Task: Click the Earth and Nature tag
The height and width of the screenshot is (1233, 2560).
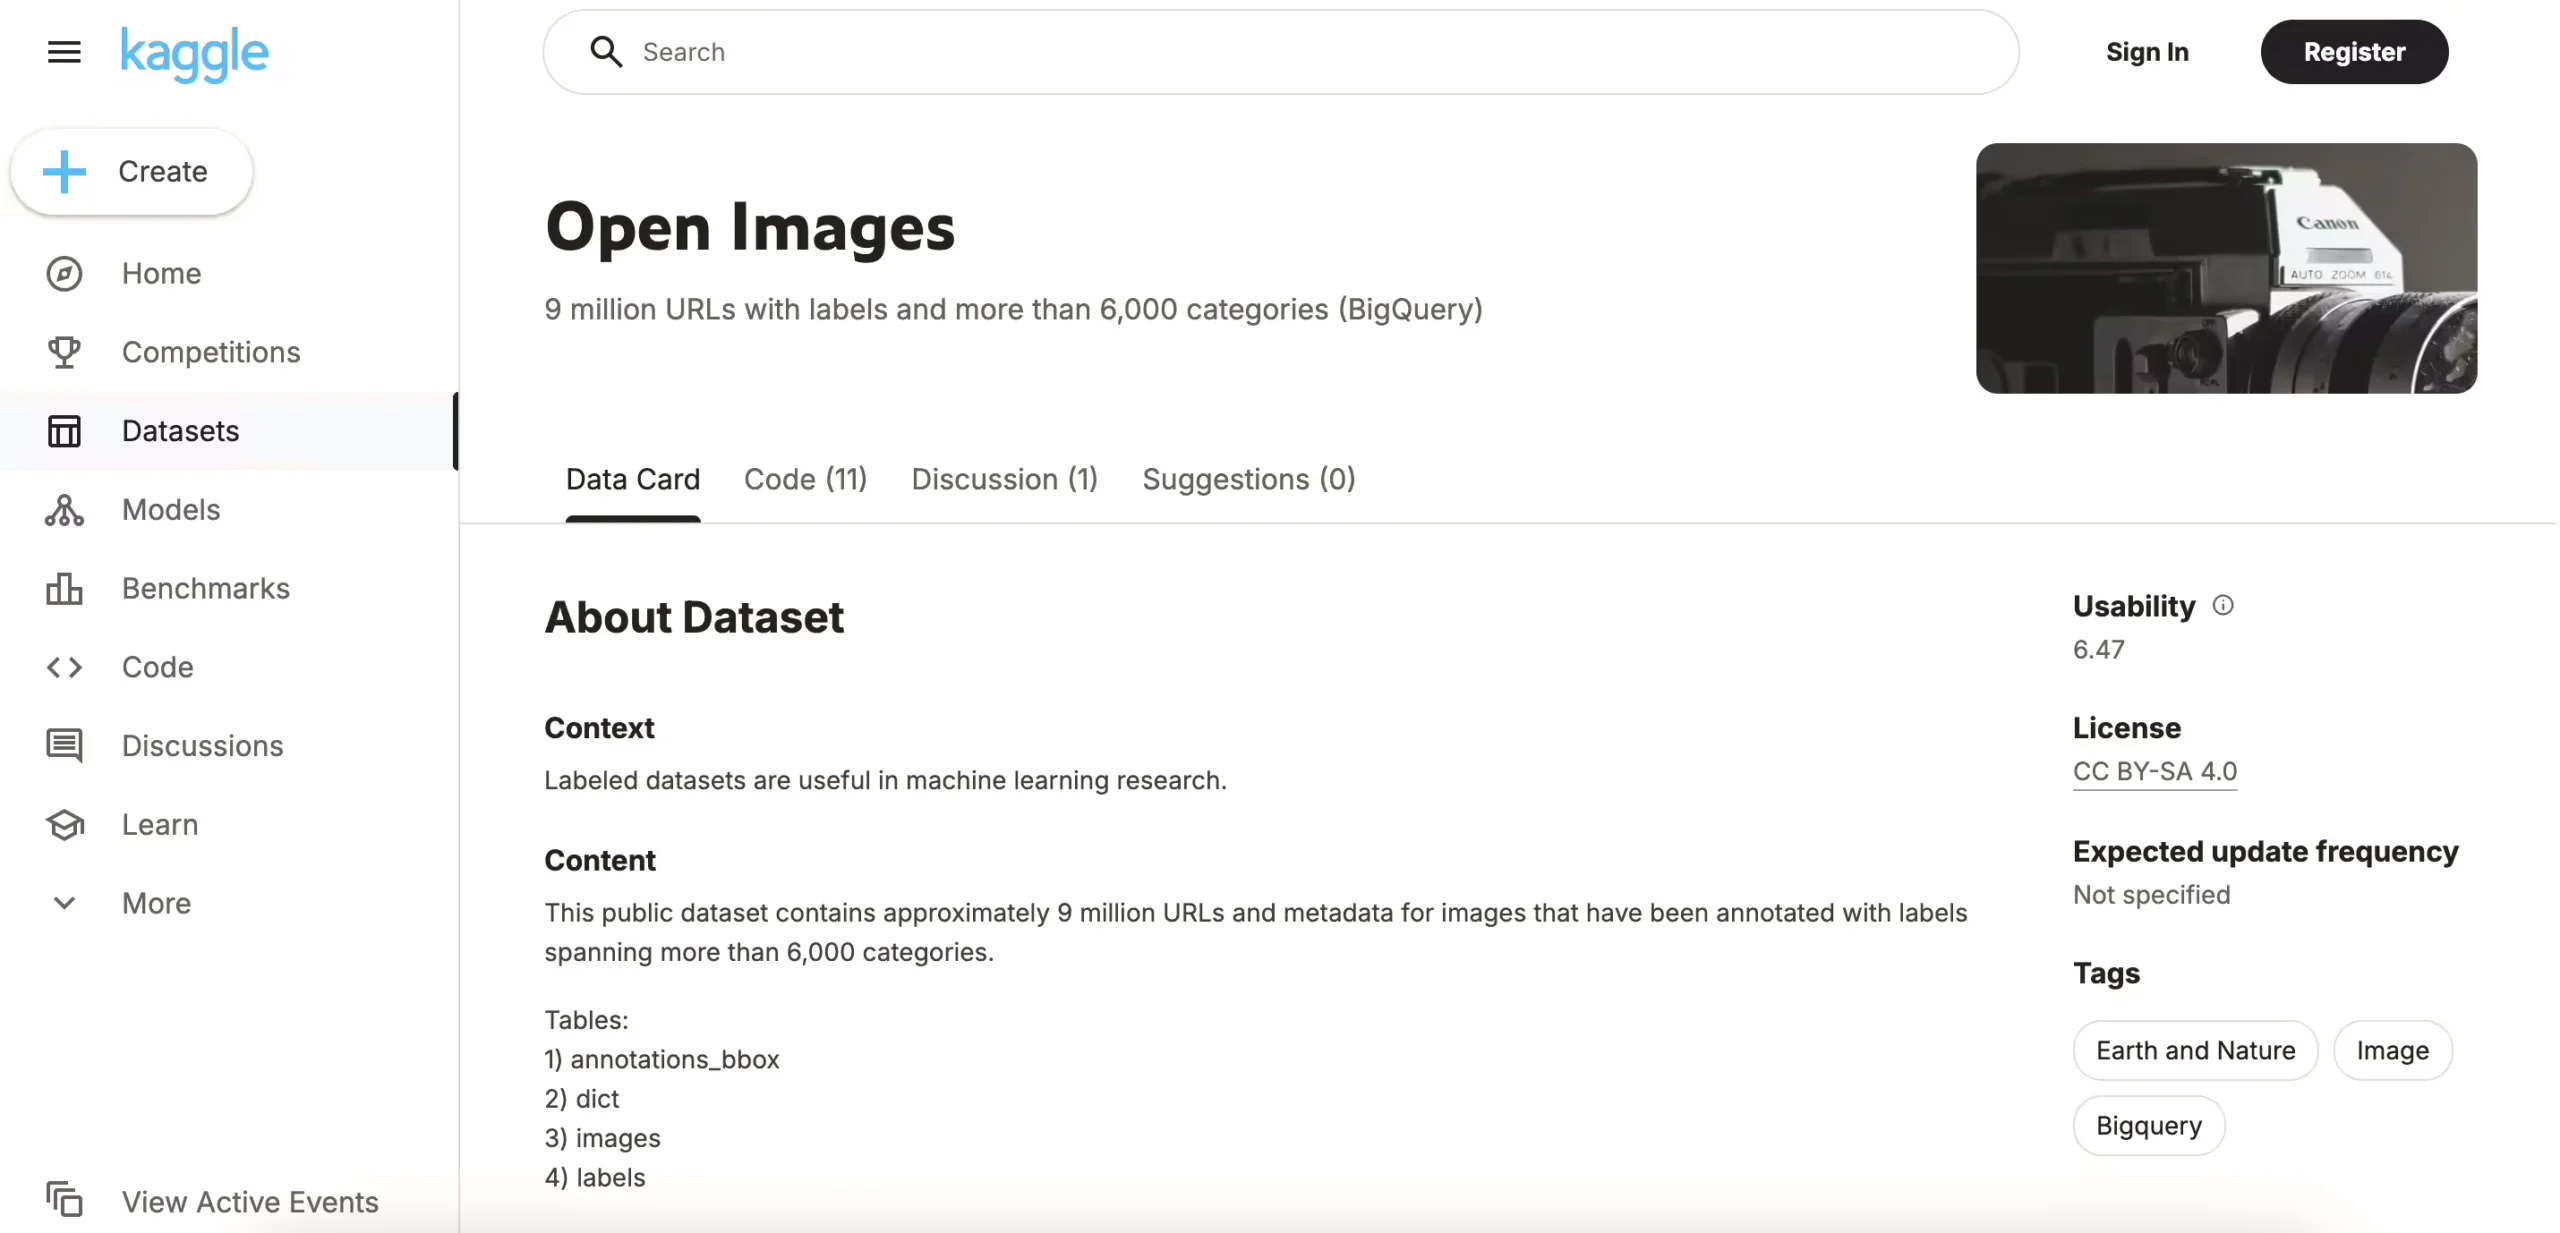Action: coord(2194,1050)
